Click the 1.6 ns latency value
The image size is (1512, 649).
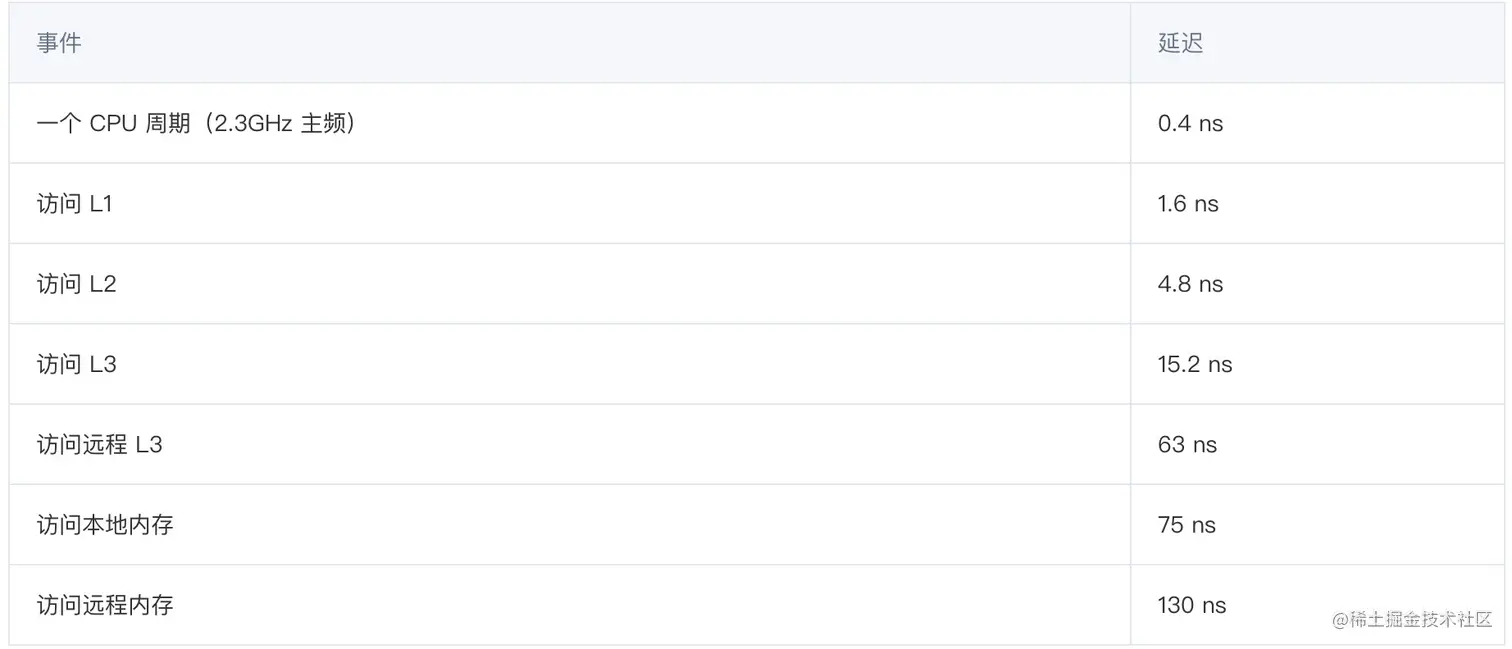(1188, 204)
